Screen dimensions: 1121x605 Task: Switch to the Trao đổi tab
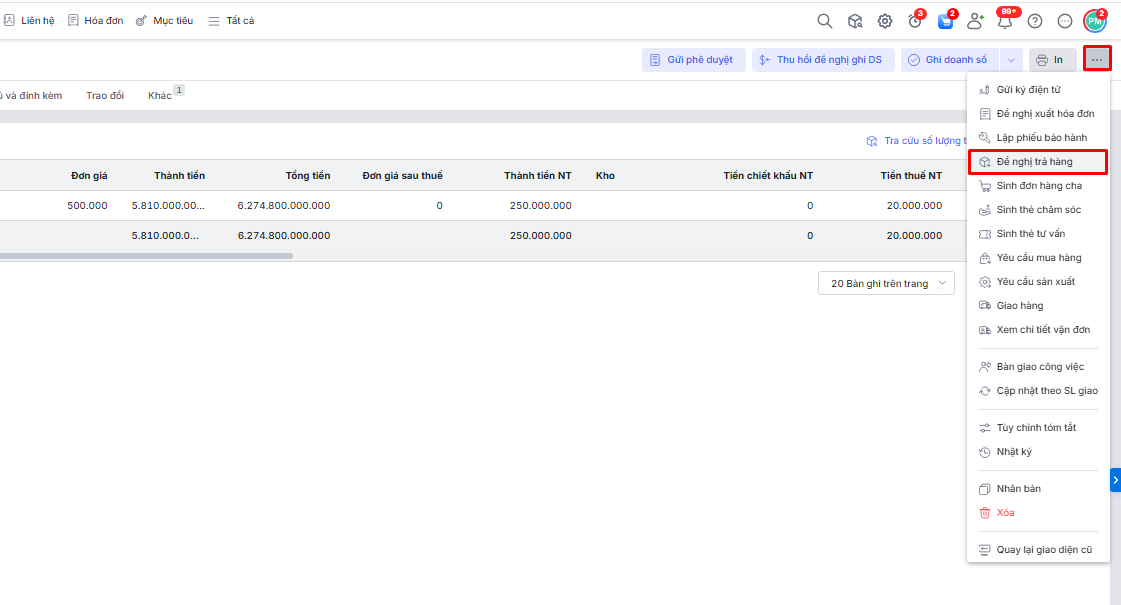(x=105, y=96)
